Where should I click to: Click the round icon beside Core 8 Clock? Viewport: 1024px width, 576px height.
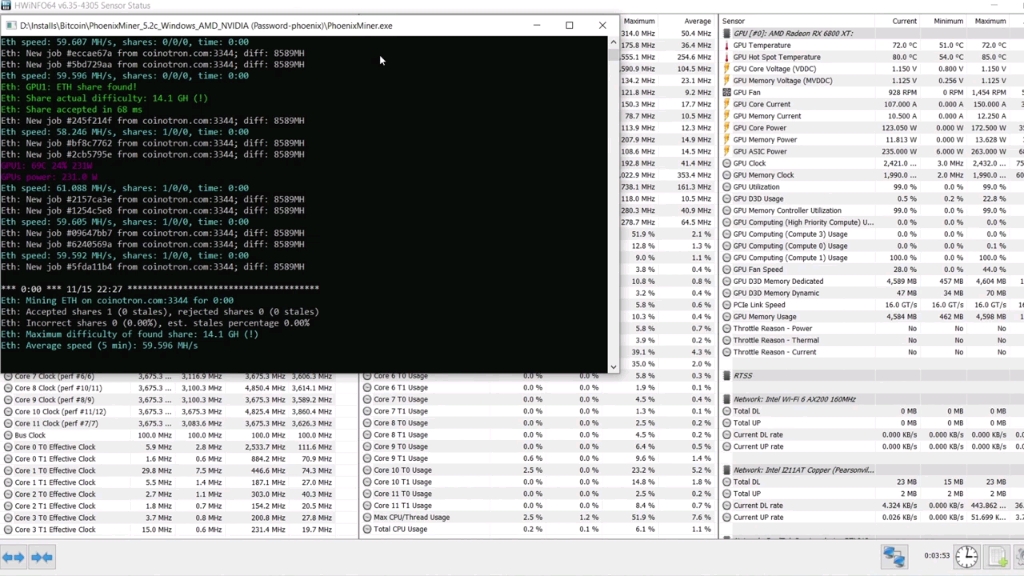click(8, 388)
